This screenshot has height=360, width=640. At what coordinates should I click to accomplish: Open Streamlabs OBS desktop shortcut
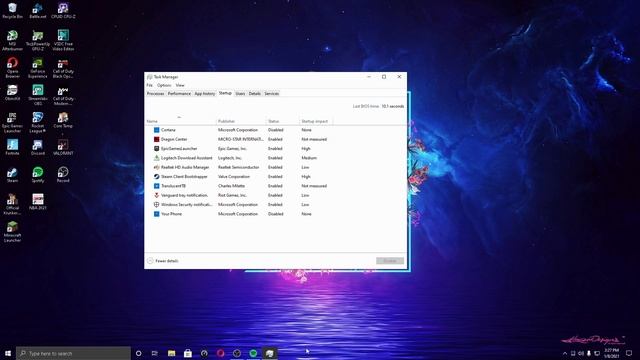click(x=38, y=95)
